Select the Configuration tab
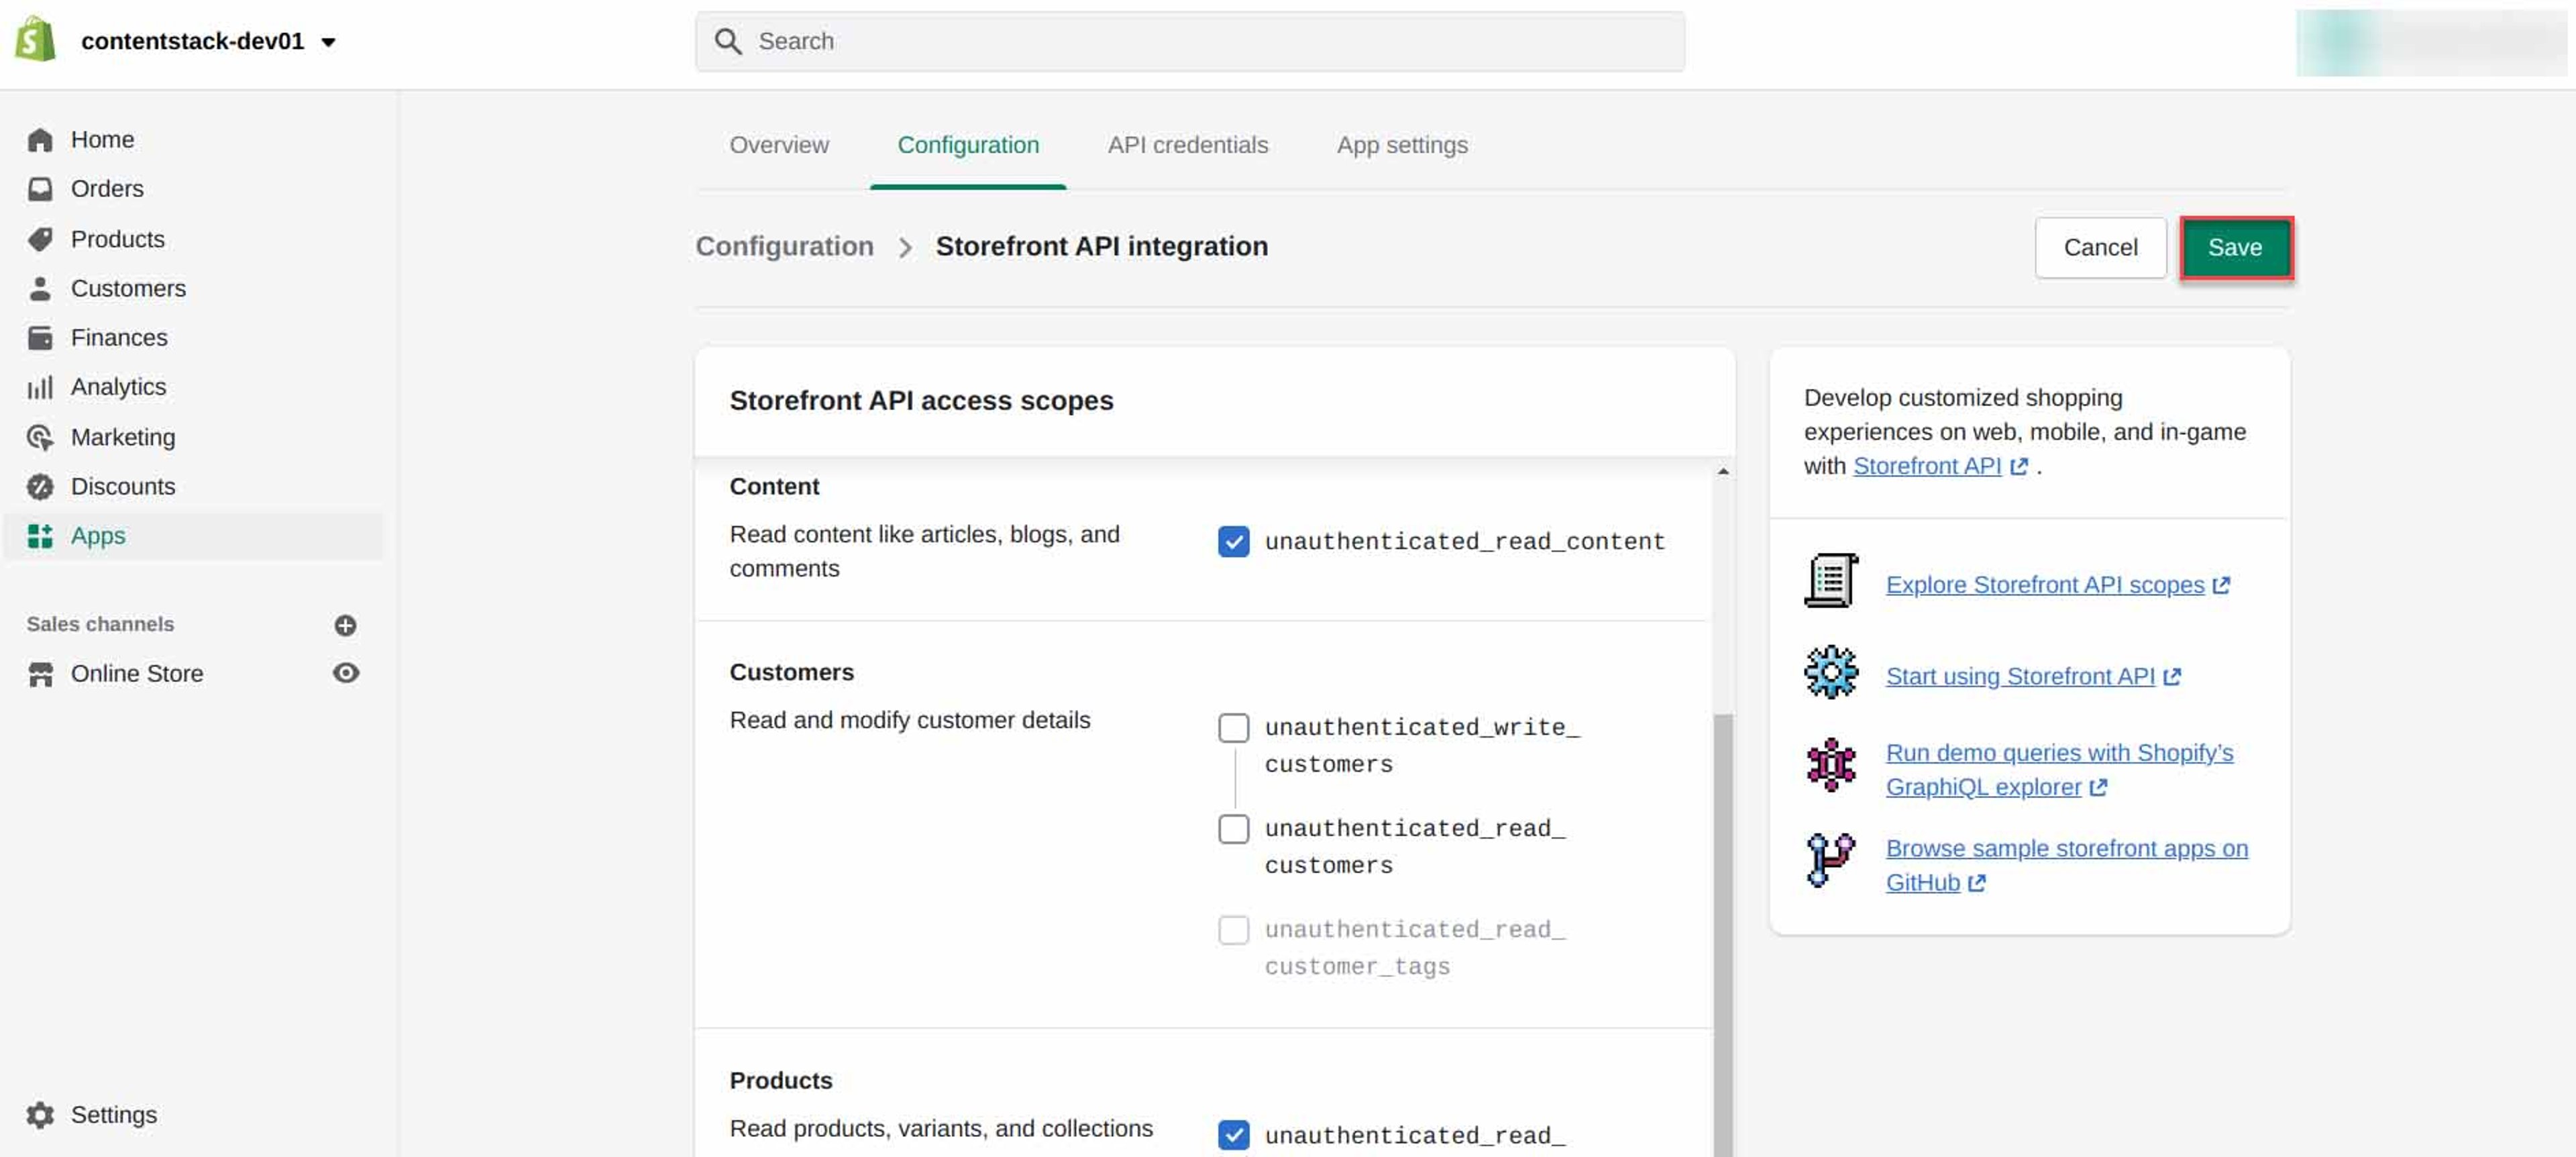 tap(968, 145)
